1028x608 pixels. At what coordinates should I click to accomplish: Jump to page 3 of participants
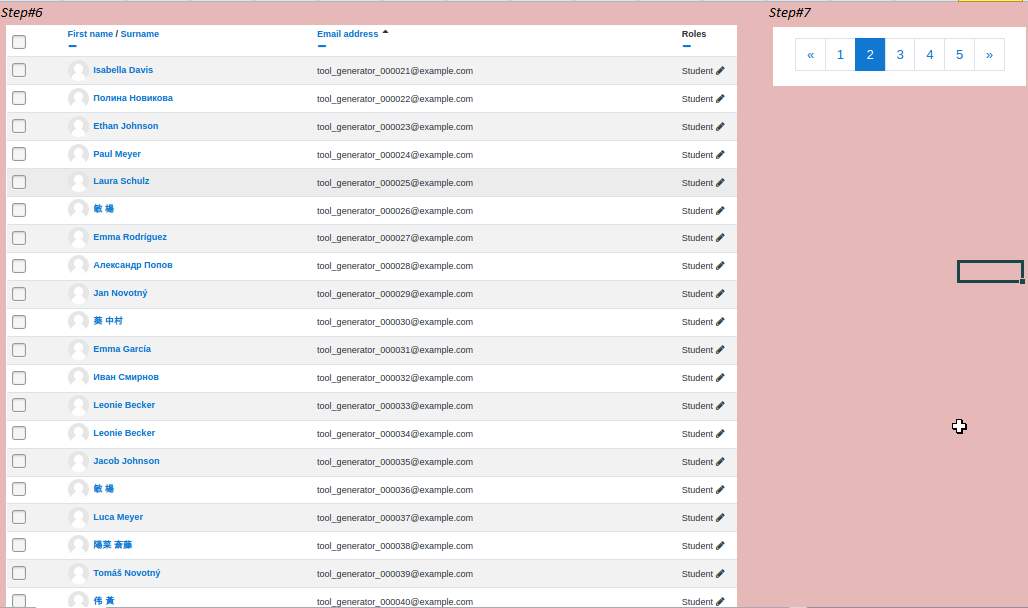pos(900,54)
